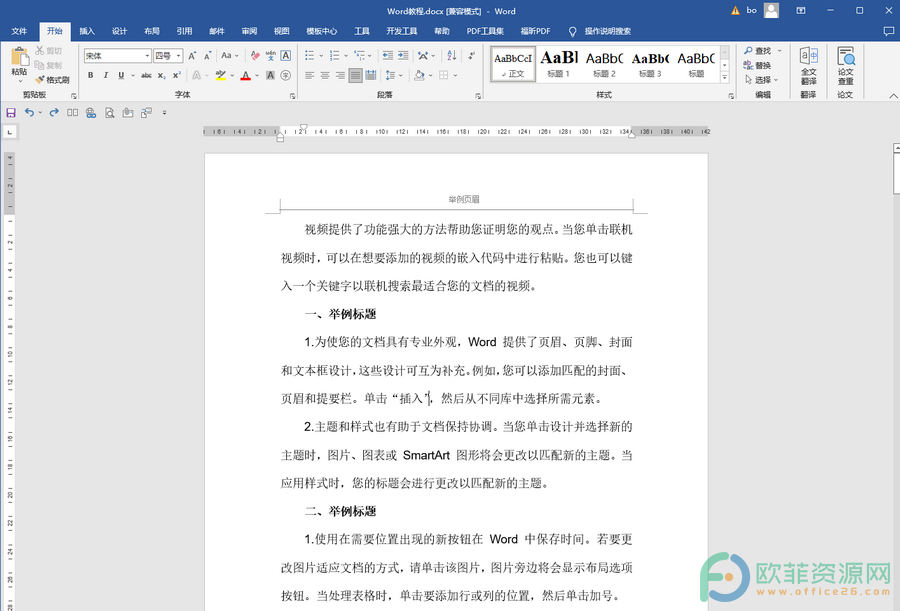Switch to the References (引用) tab
Image resolution: width=900 pixels, height=611 pixels.
tap(184, 31)
